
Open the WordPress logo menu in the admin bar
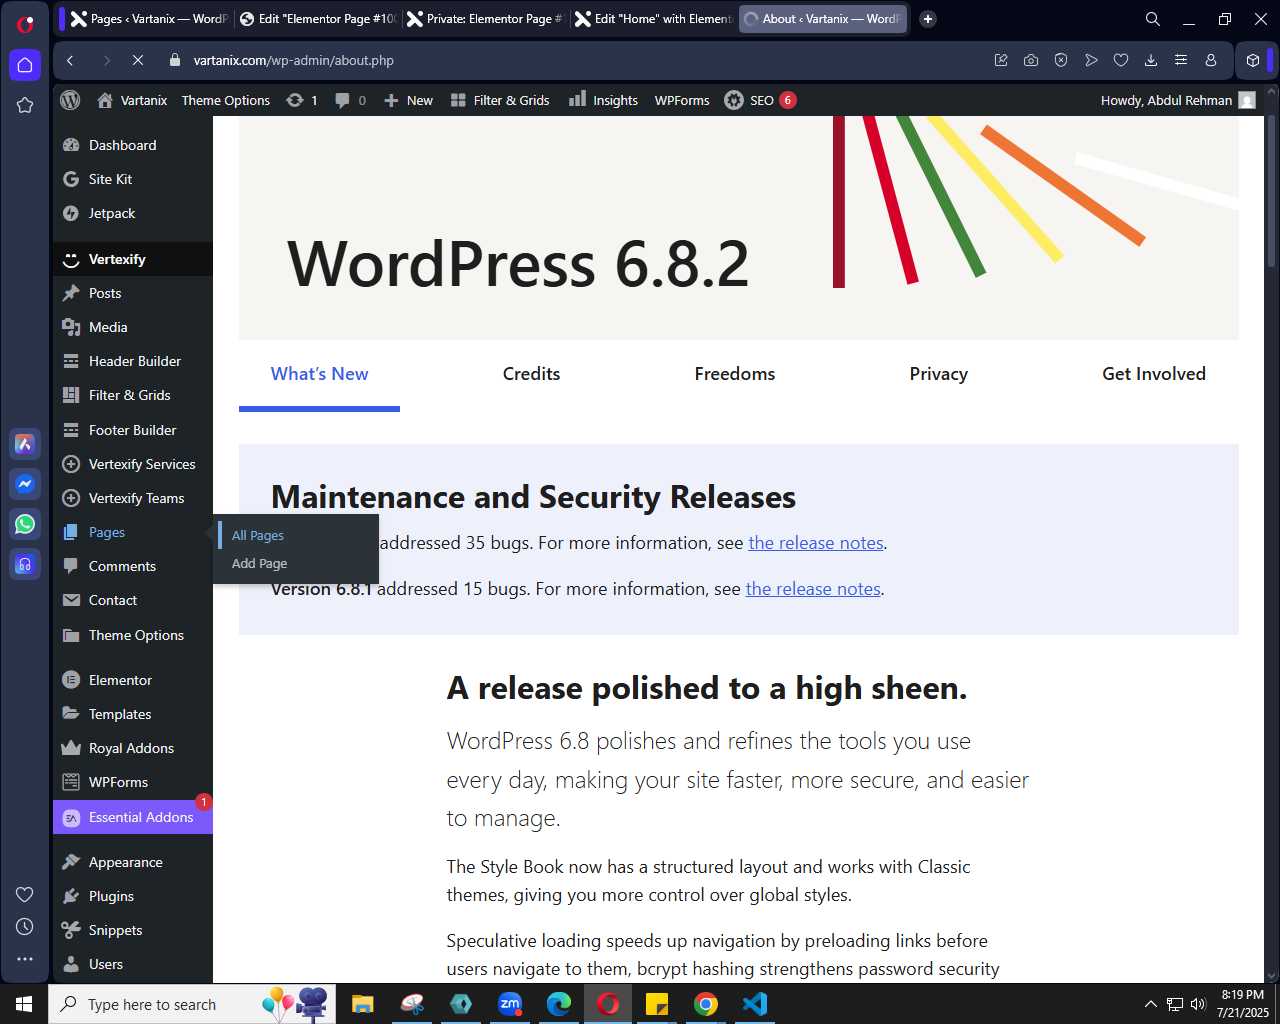(x=70, y=100)
